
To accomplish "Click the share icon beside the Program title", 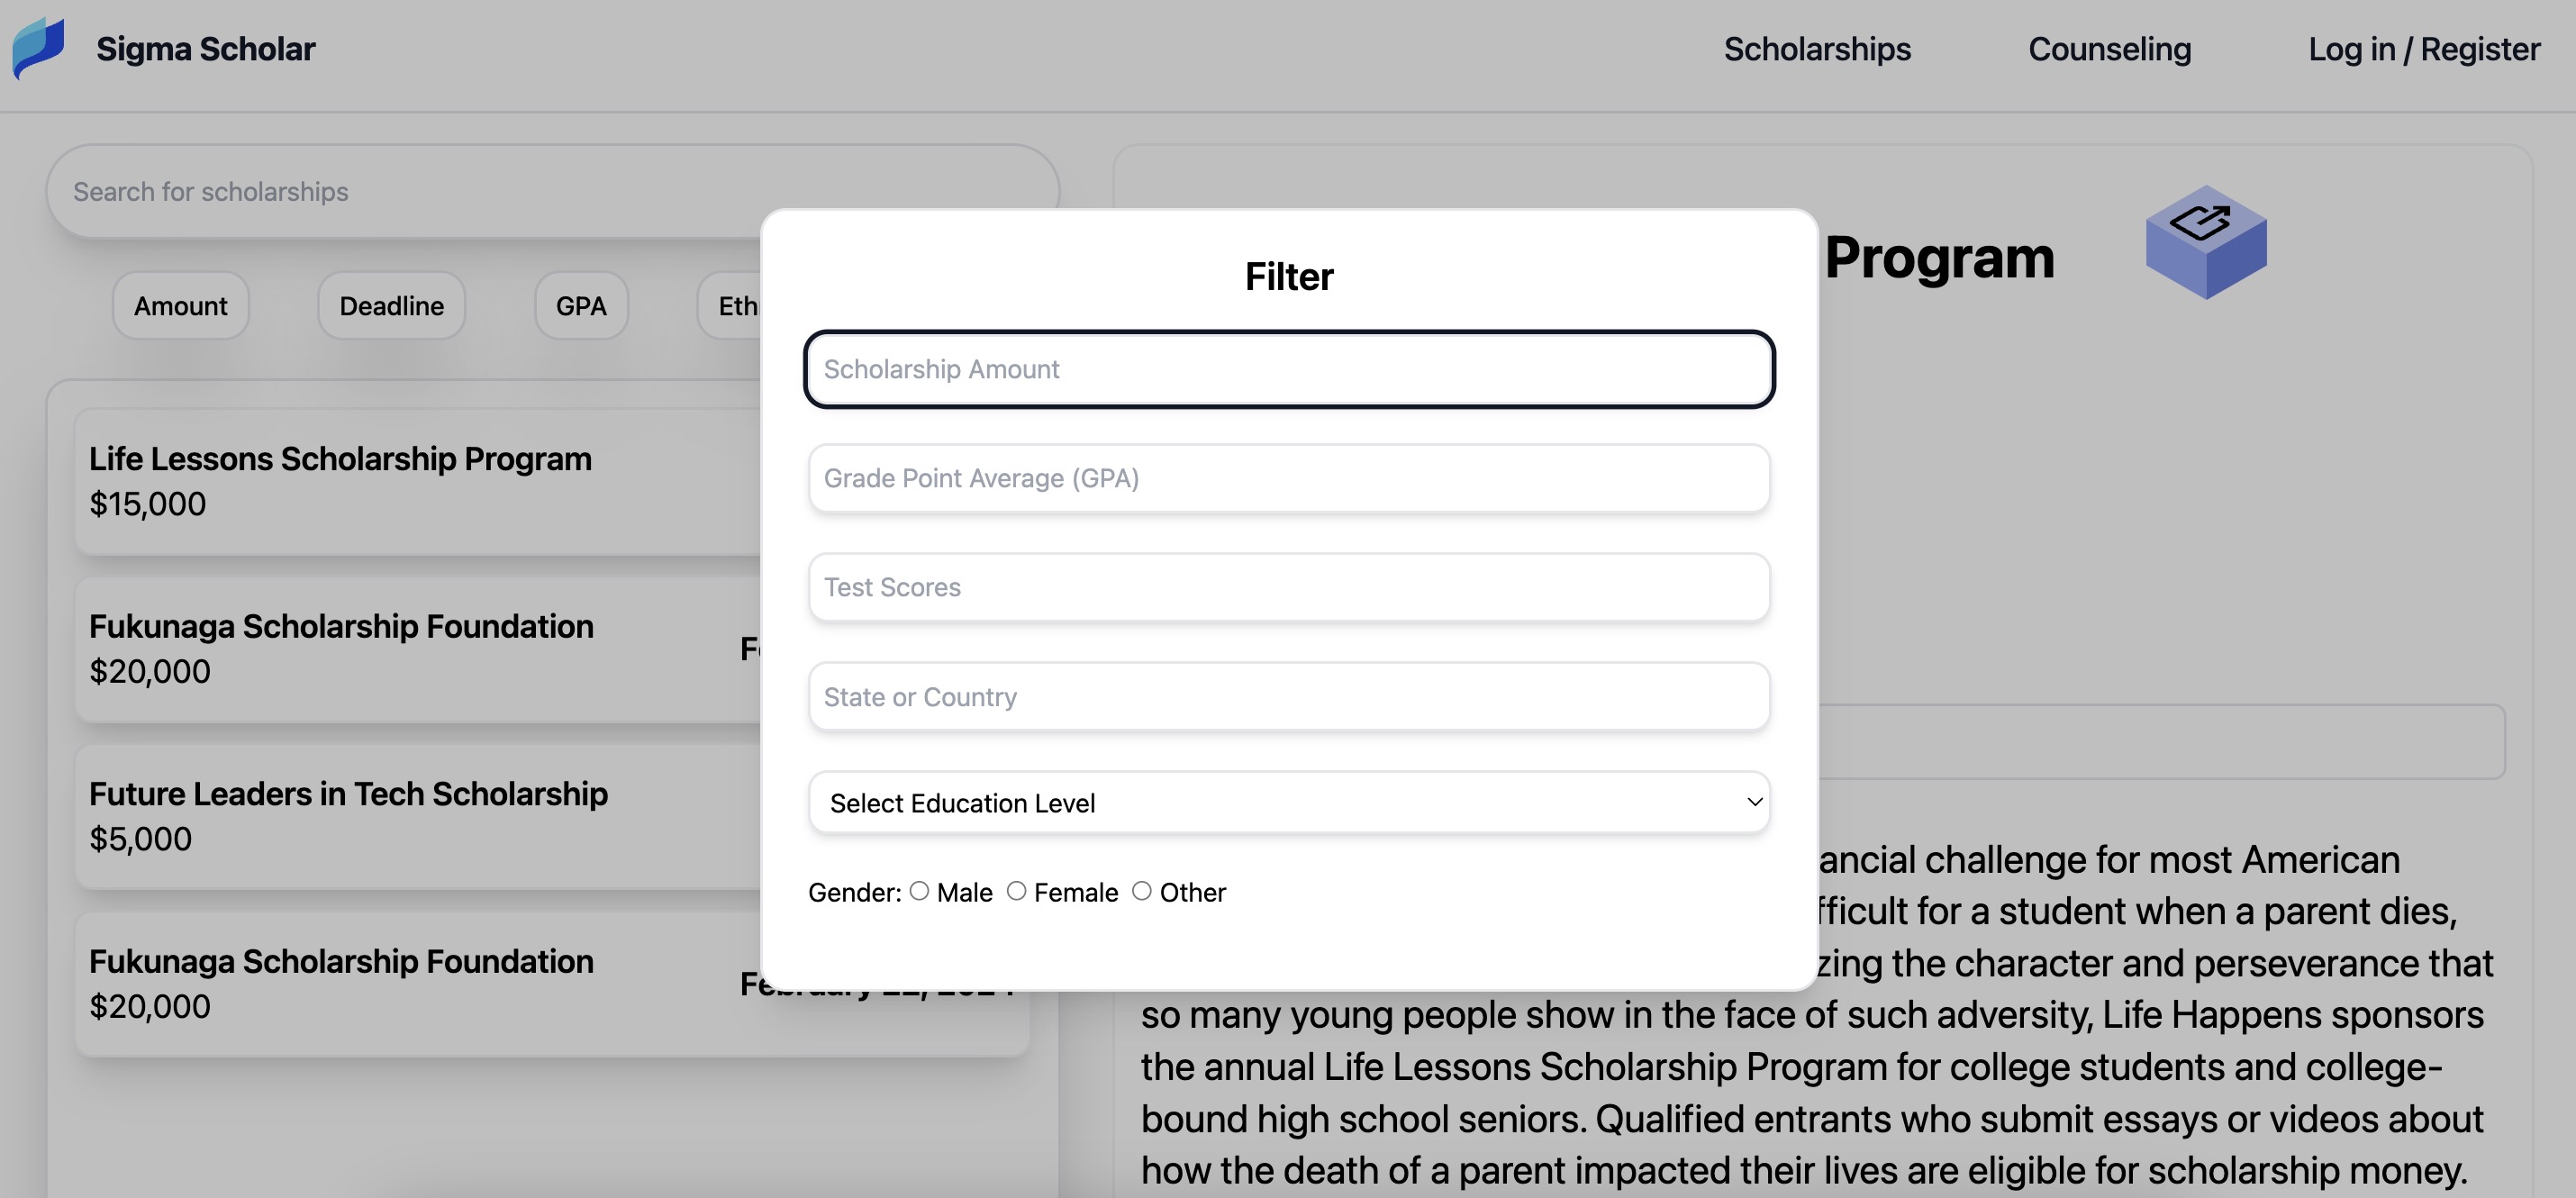I will click(x=2204, y=241).
